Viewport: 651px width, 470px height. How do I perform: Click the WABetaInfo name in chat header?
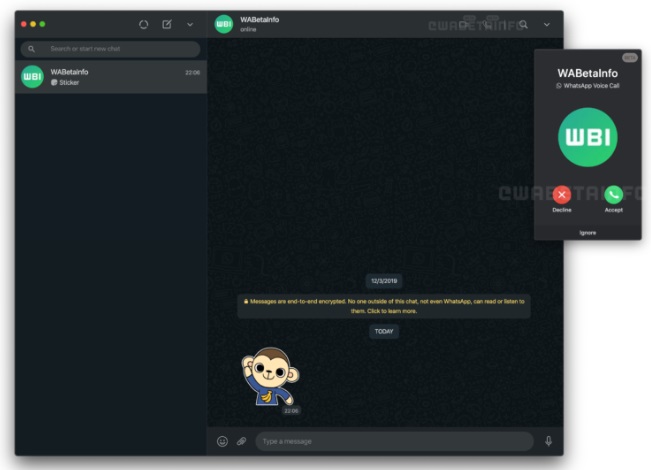coord(259,20)
